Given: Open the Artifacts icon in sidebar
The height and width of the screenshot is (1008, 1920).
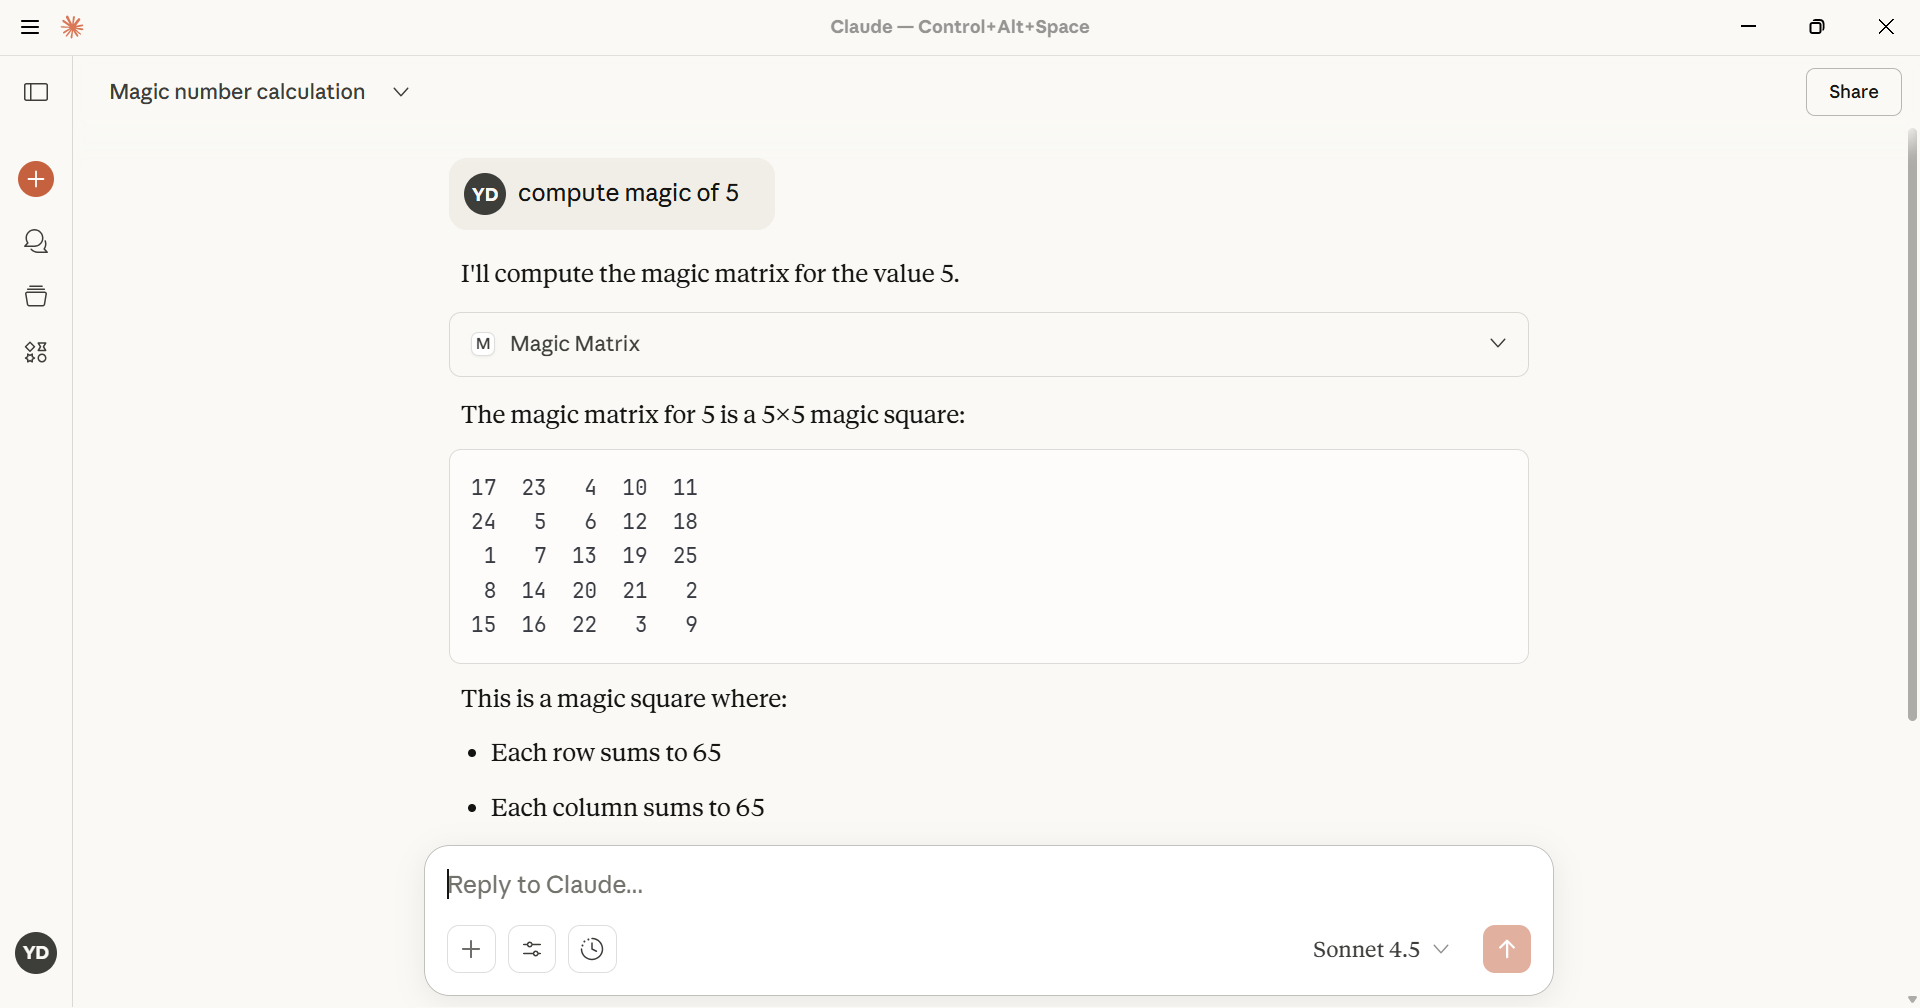Looking at the screenshot, I should pos(36,352).
